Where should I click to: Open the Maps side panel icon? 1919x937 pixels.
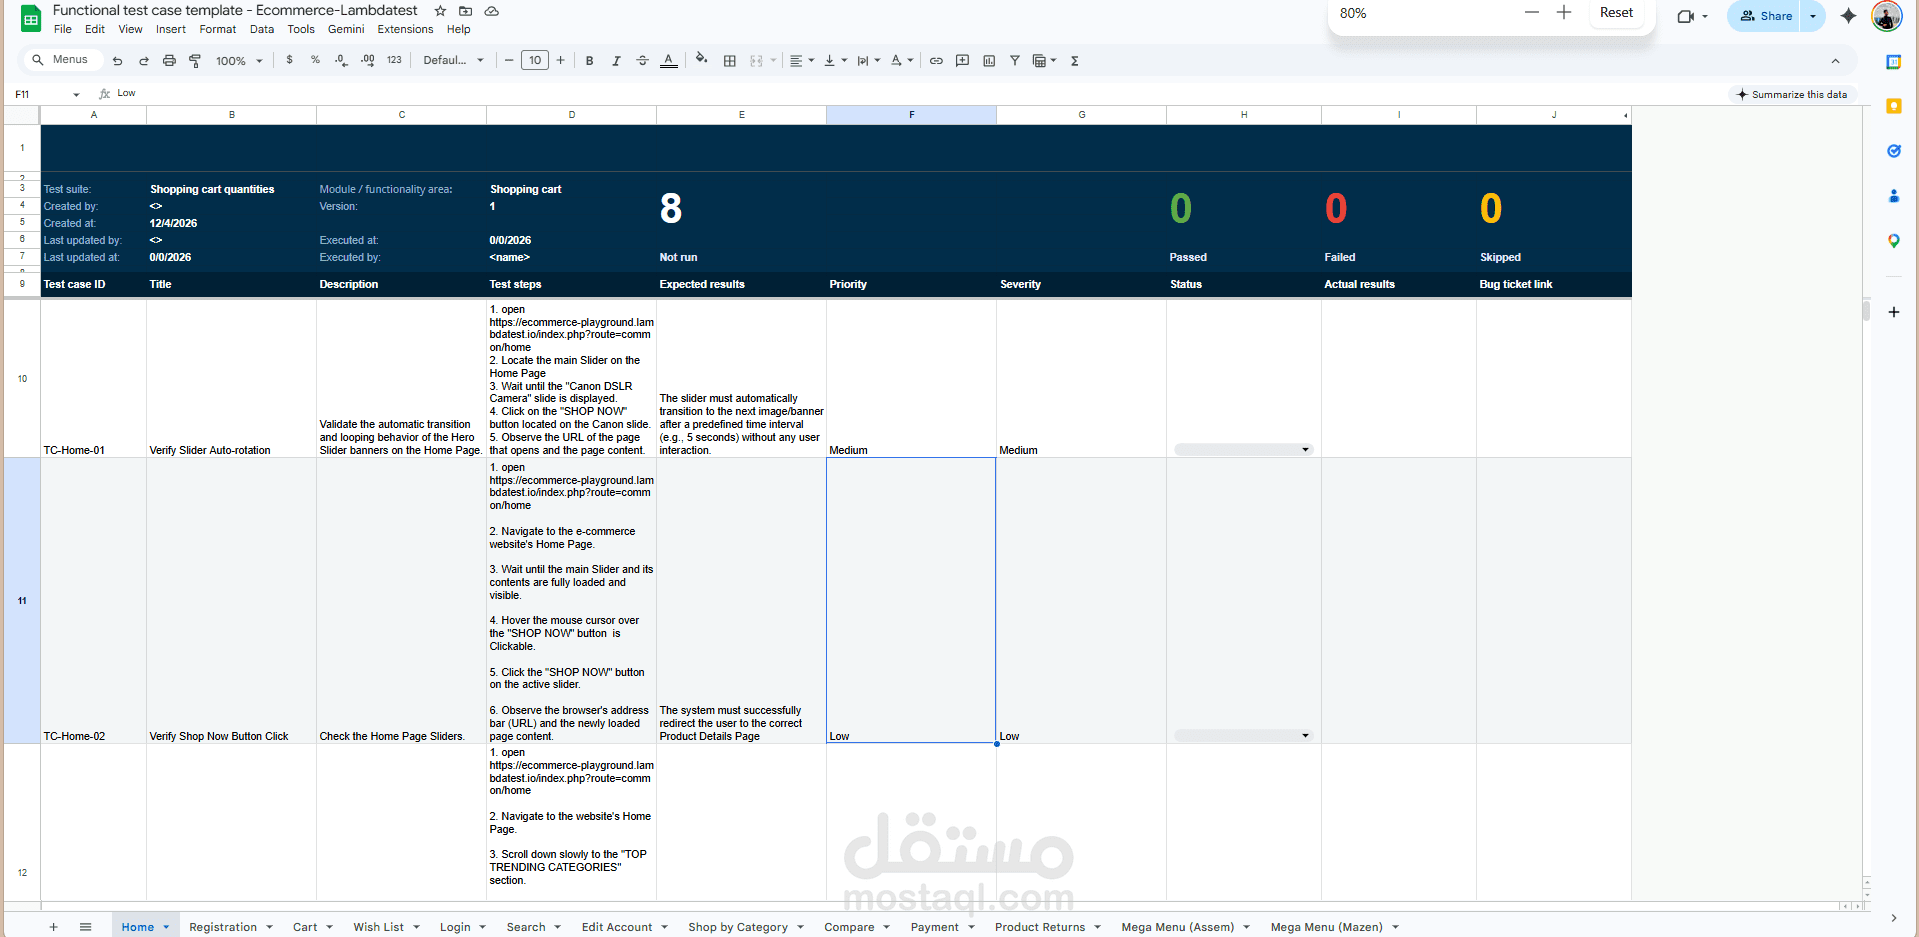click(x=1893, y=241)
